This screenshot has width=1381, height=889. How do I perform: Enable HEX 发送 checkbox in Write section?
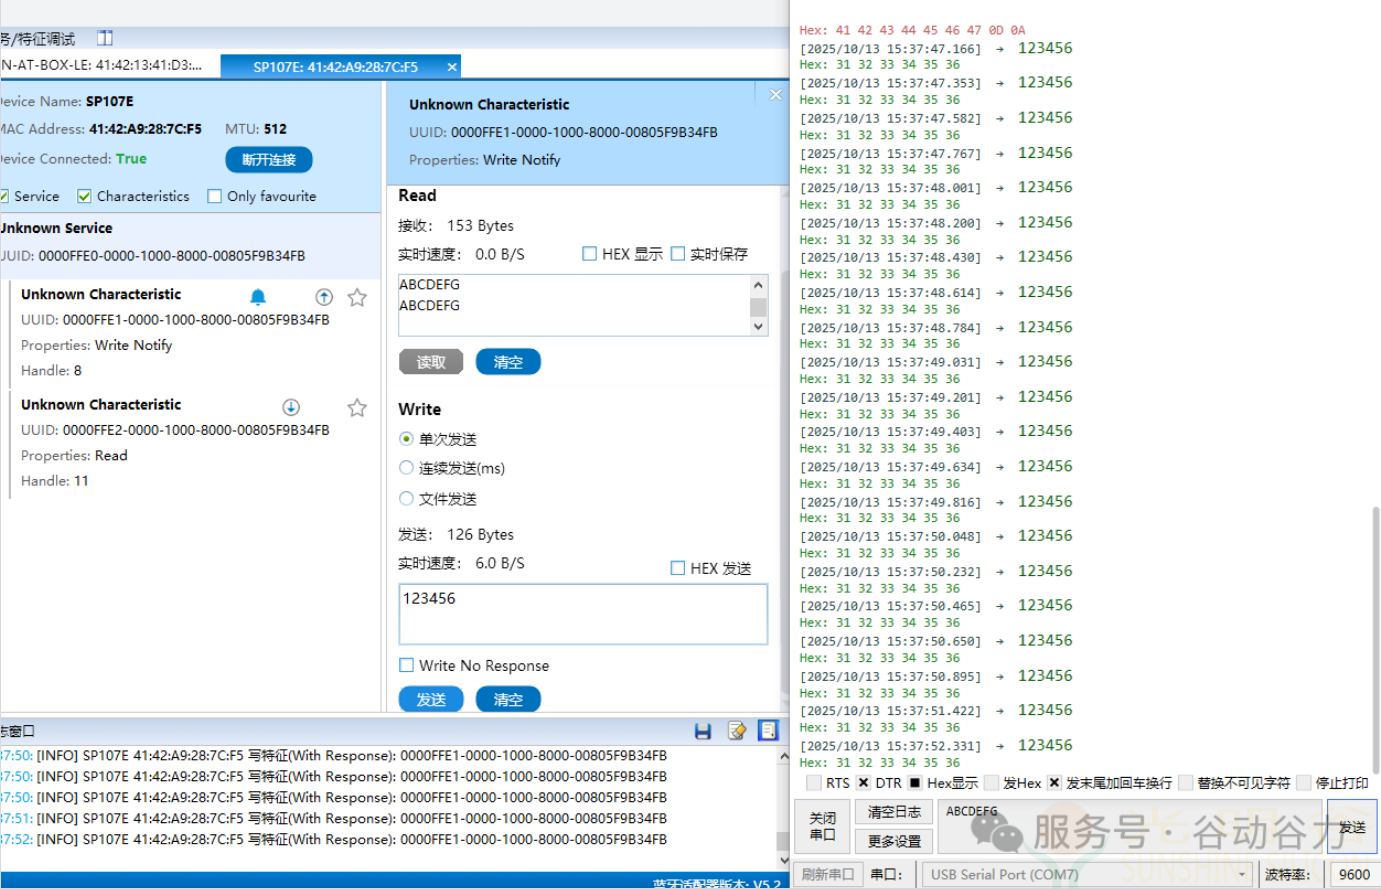coord(678,568)
